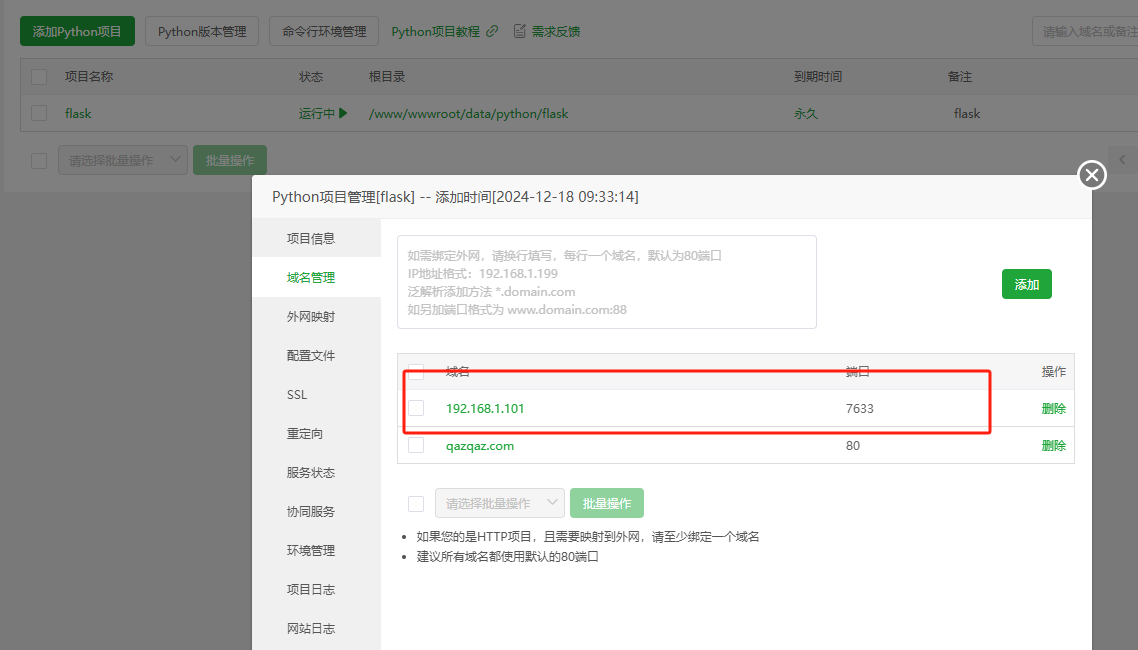
Task: Expand the background 请选择批量操作 dropdown
Action: pos(123,160)
